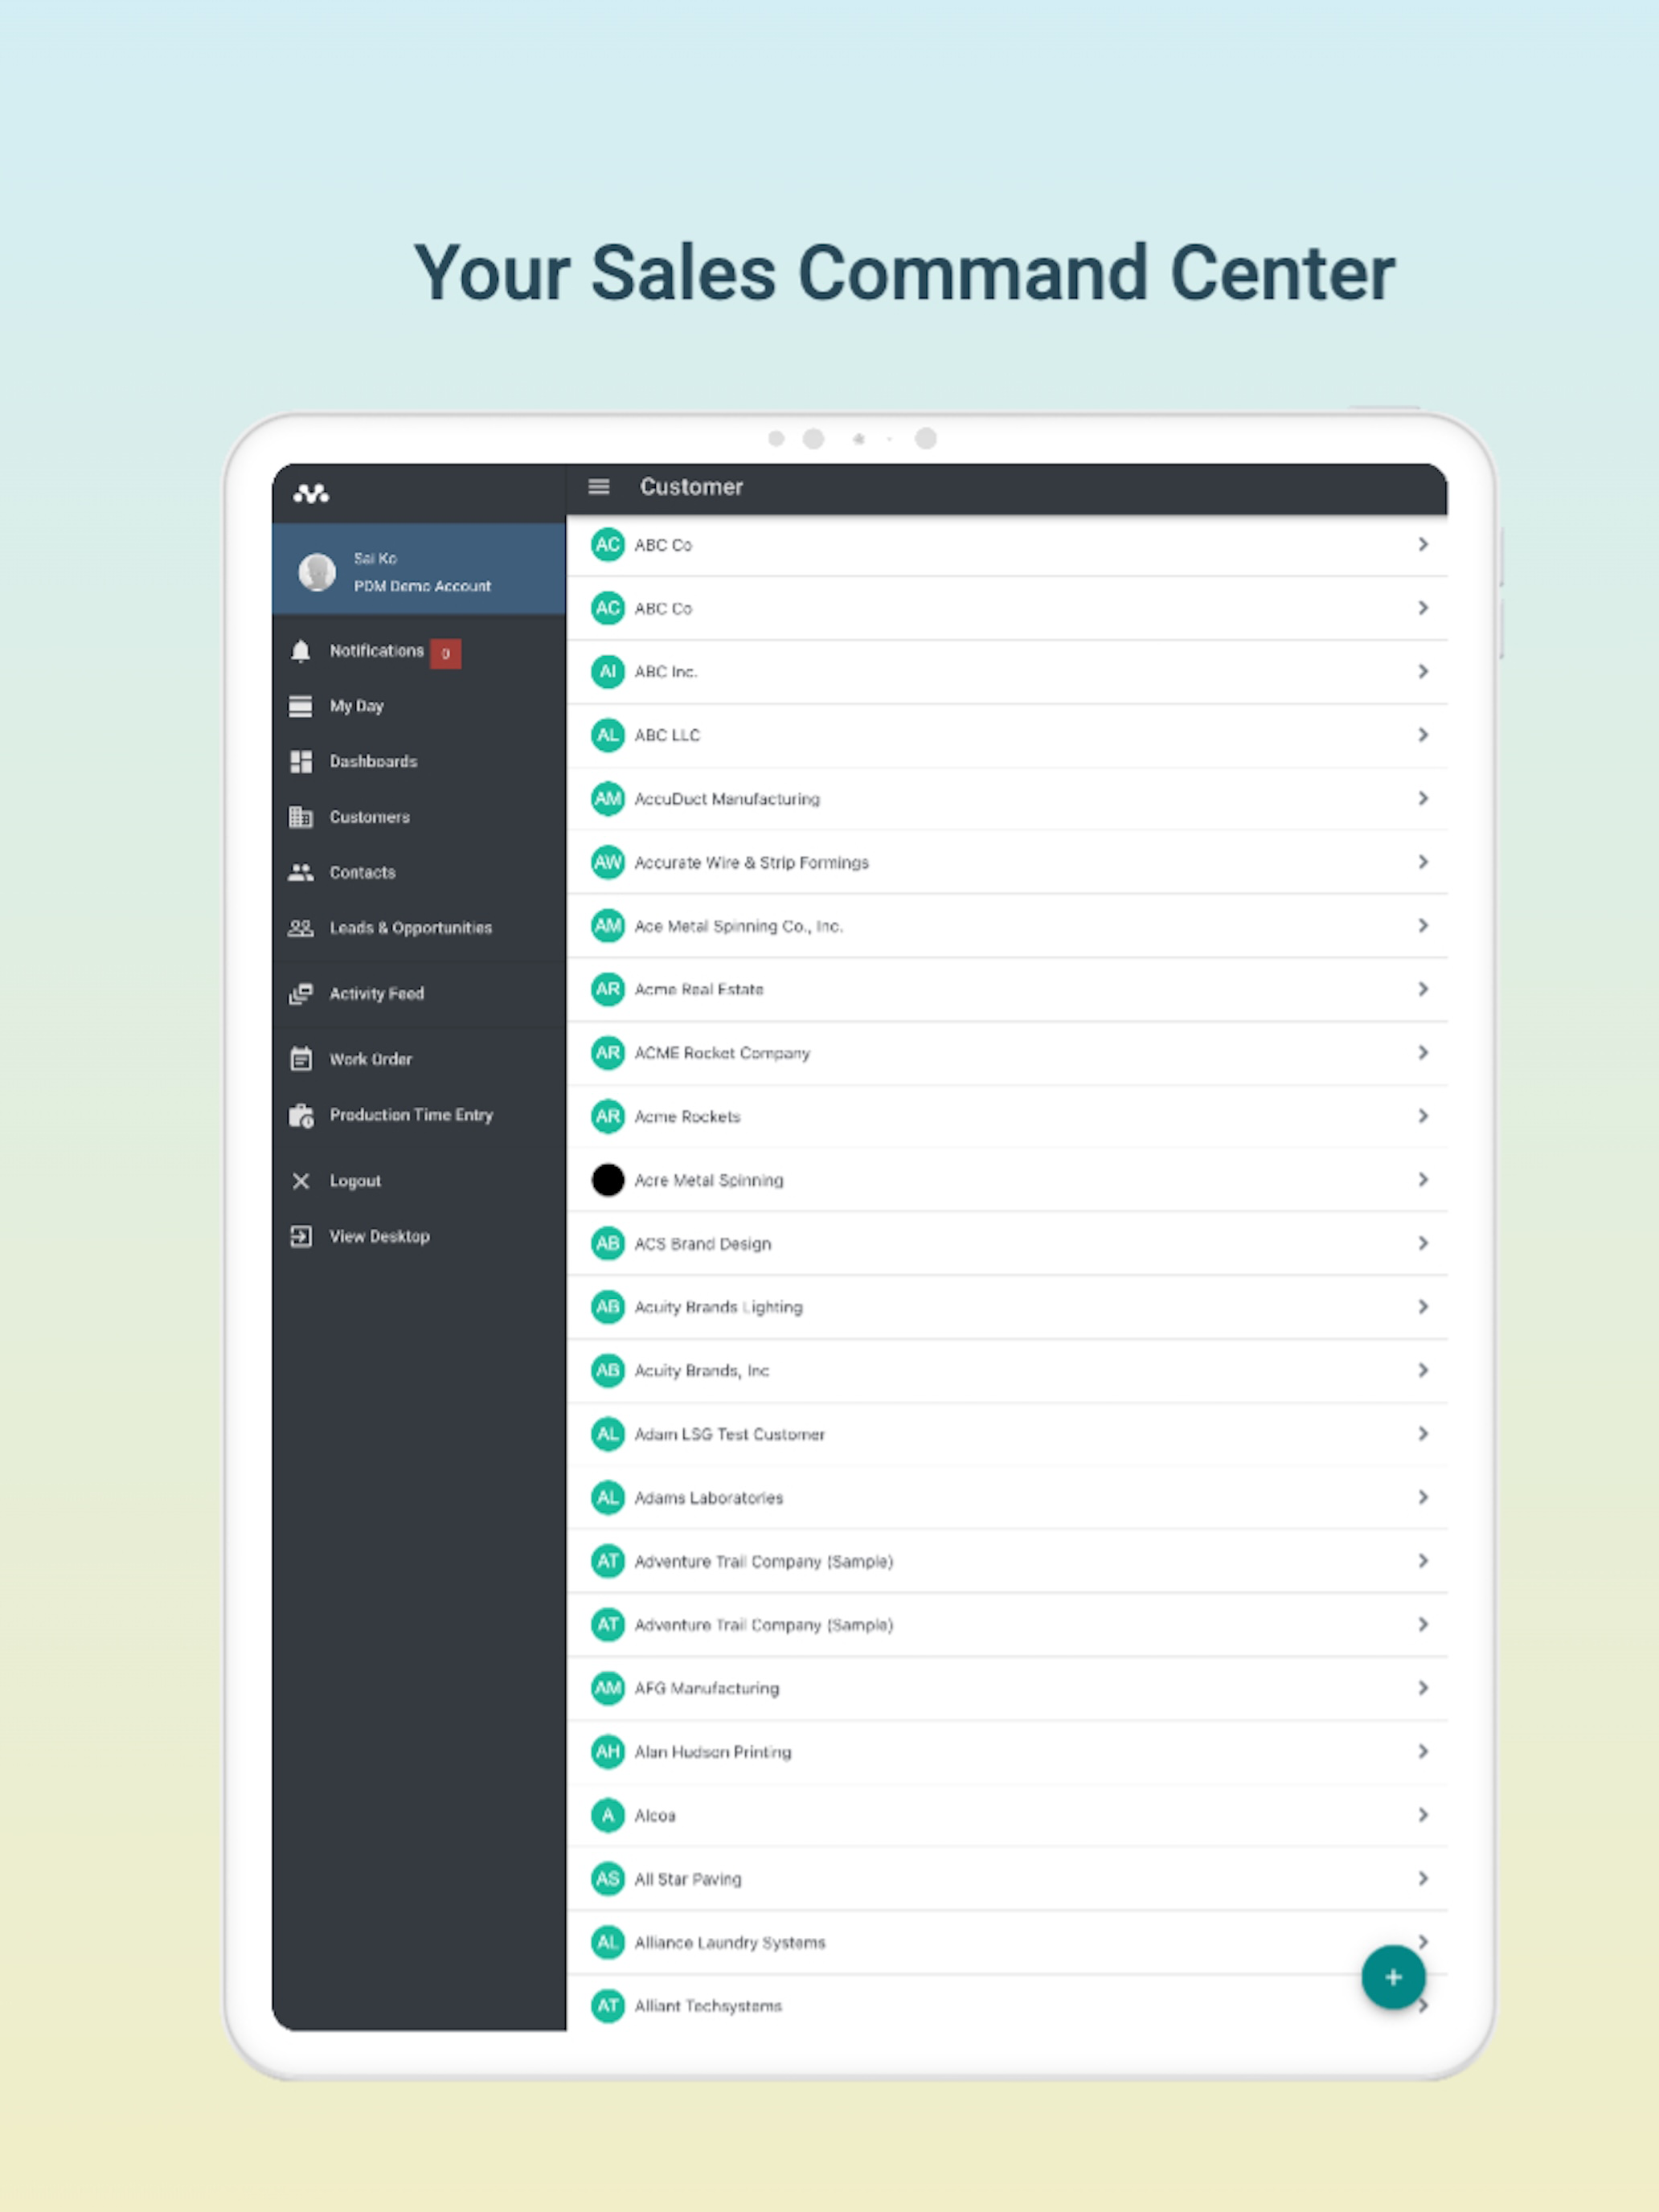Open All Star Paving customer
This screenshot has width=1659, height=2212.
[1006, 1879]
